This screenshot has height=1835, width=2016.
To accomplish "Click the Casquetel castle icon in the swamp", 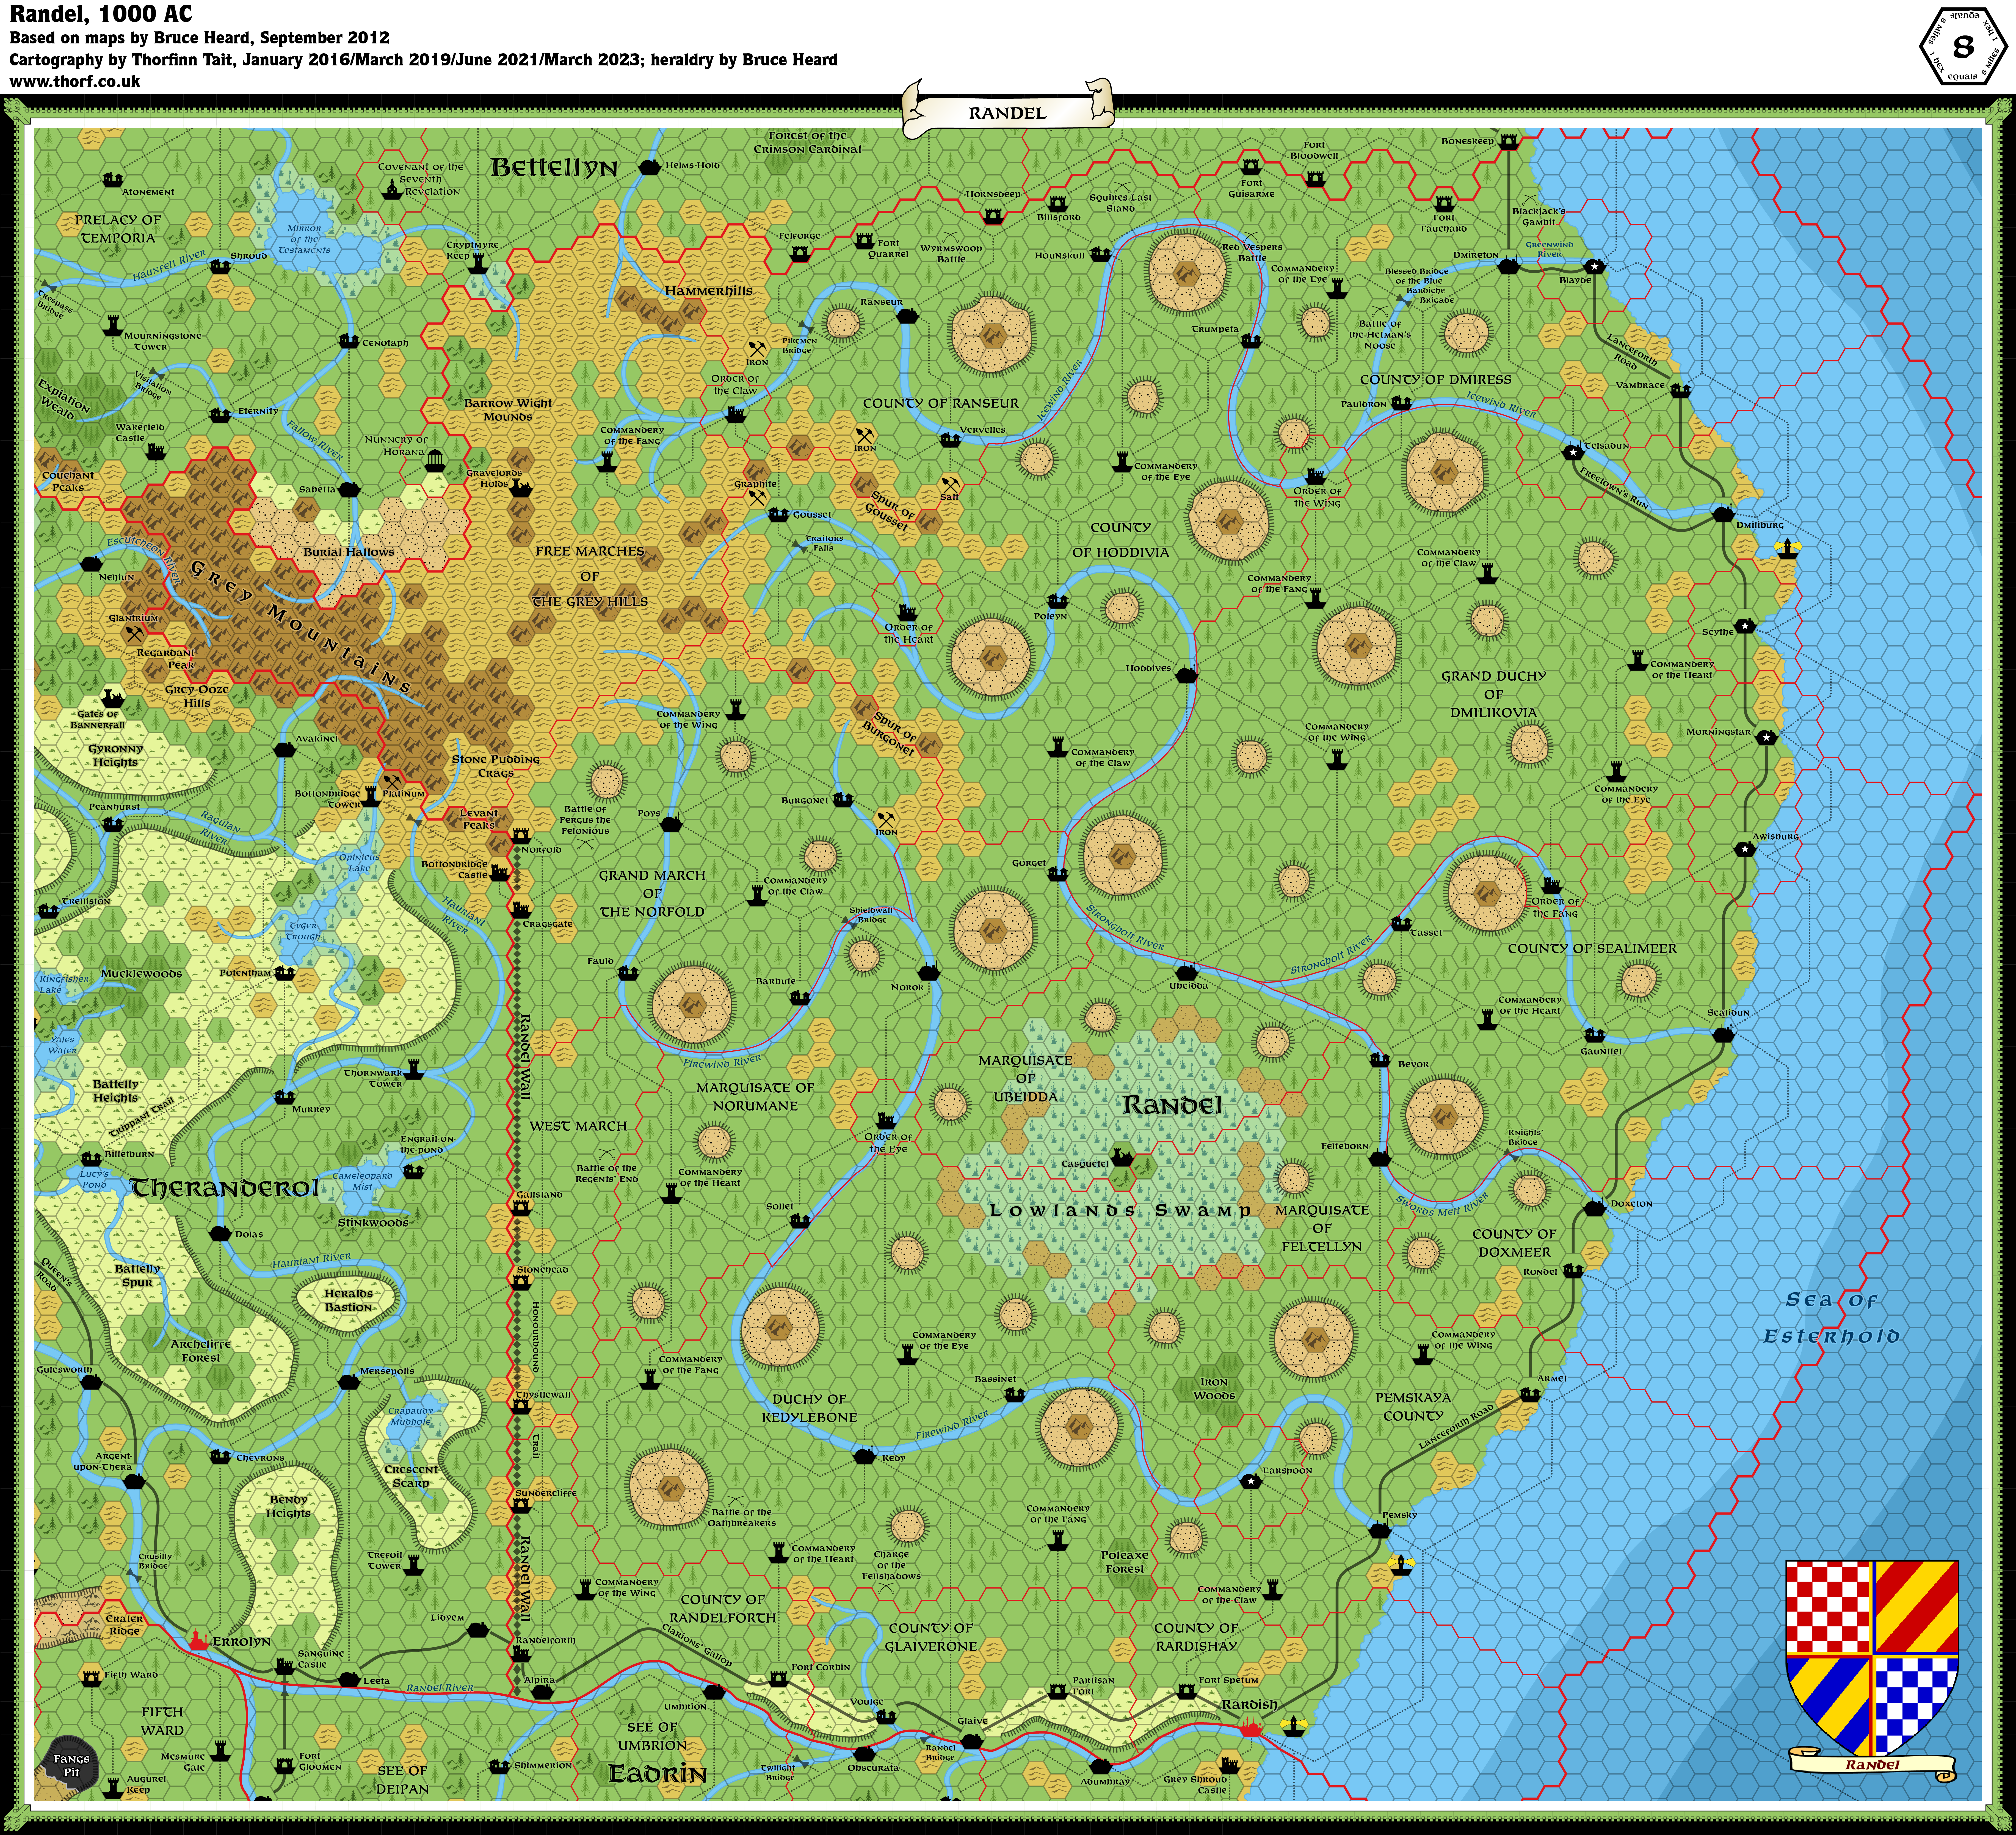I will pyautogui.click(x=1122, y=1158).
